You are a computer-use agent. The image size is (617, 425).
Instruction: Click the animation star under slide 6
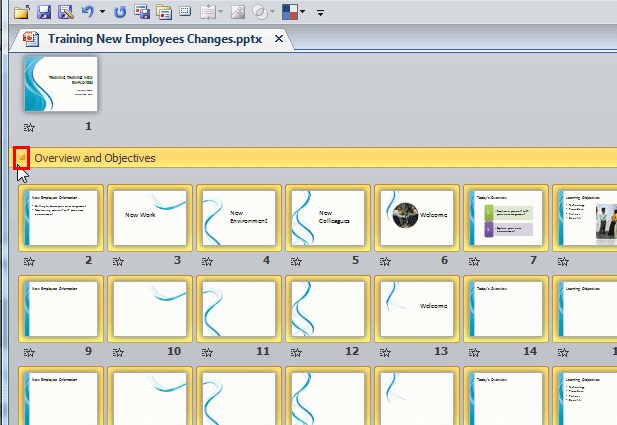click(383, 260)
